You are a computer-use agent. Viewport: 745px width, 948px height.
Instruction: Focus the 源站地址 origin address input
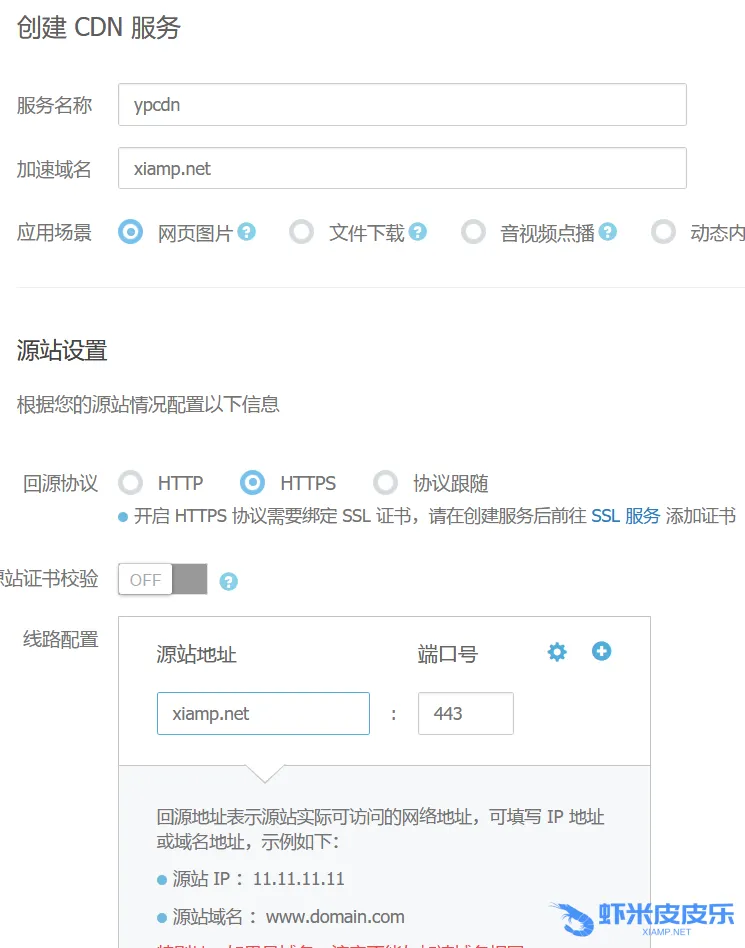[x=263, y=714]
